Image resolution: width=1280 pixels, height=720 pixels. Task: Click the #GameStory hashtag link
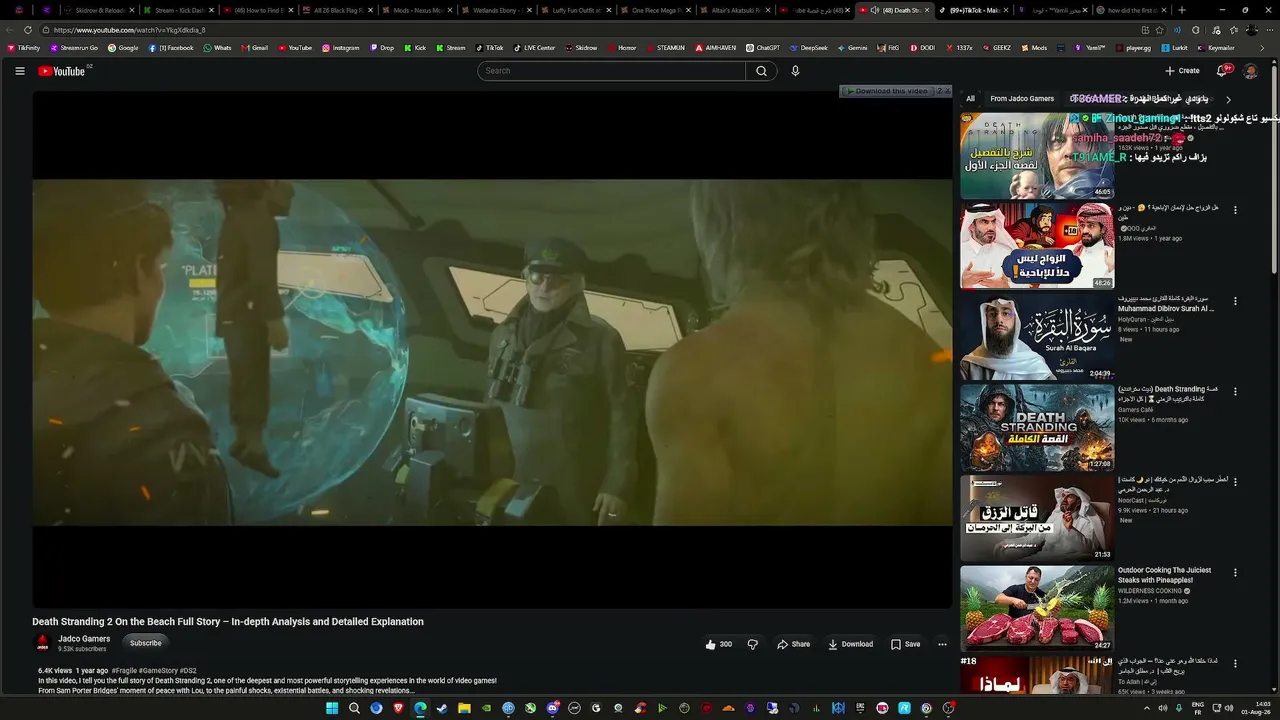pyautogui.click(x=159, y=671)
